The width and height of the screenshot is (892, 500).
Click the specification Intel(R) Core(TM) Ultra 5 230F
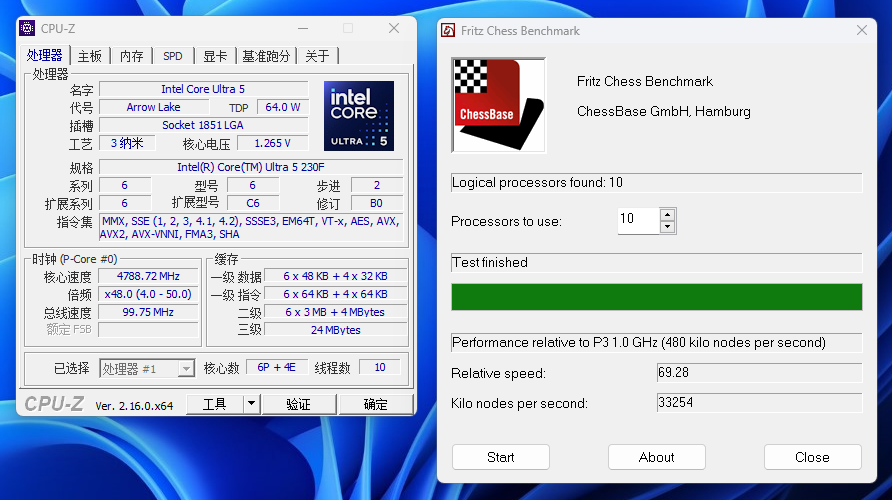click(251, 167)
